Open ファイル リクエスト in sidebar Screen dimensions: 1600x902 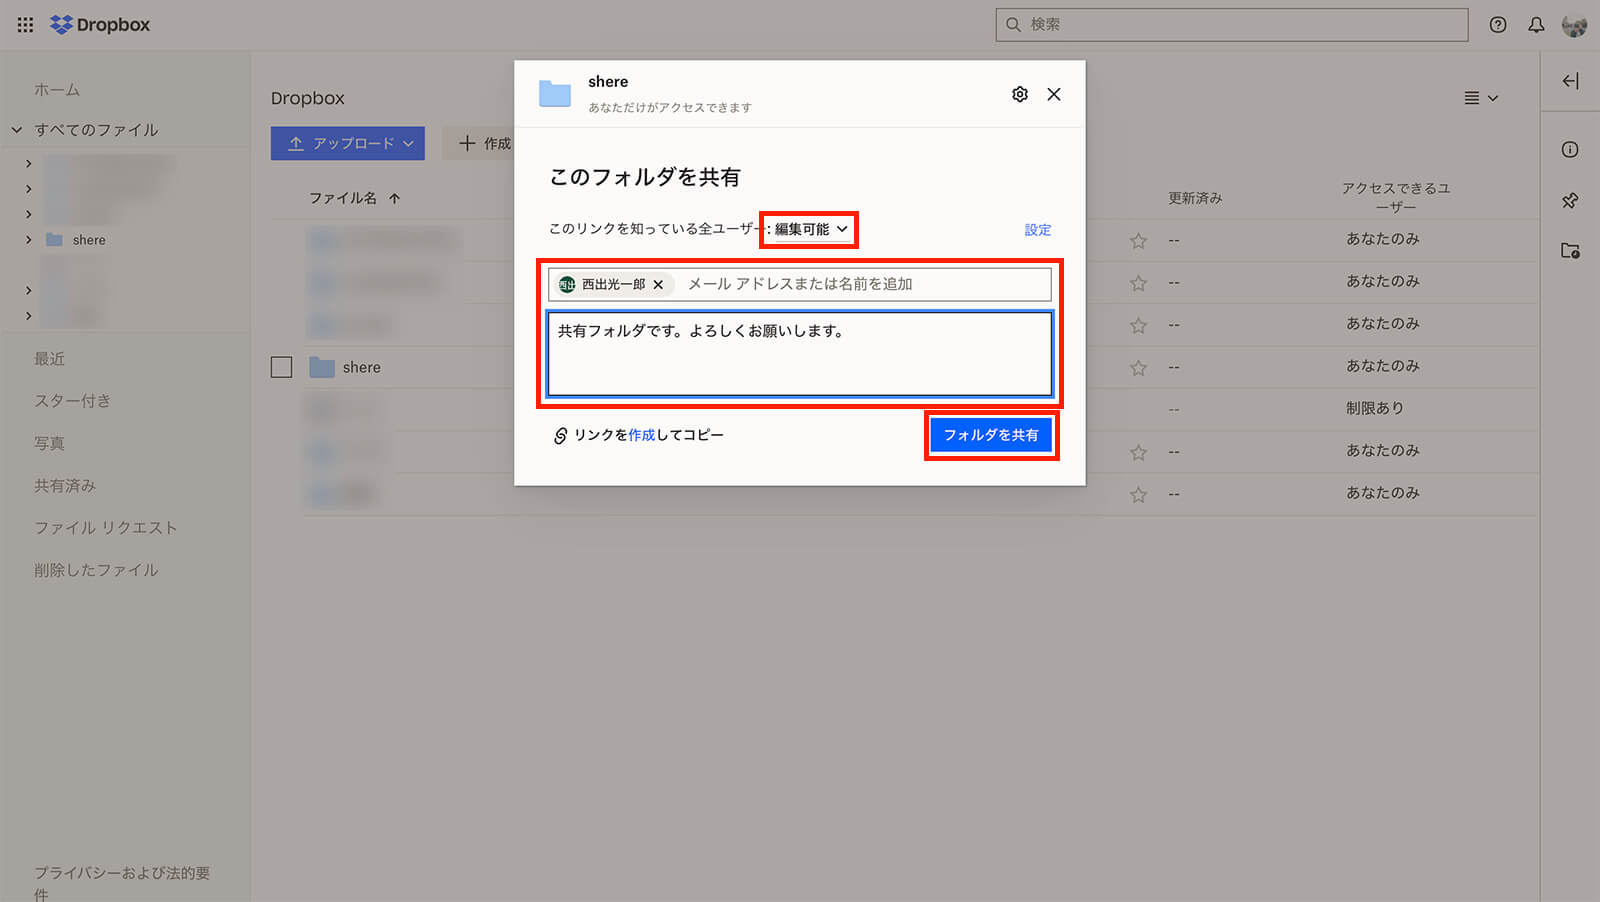point(105,528)
